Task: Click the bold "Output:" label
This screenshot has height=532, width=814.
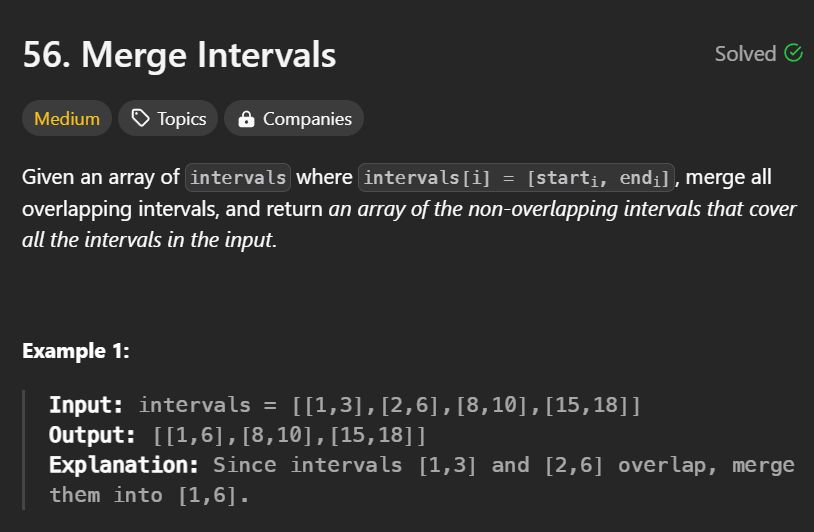Action: point(92,435)
